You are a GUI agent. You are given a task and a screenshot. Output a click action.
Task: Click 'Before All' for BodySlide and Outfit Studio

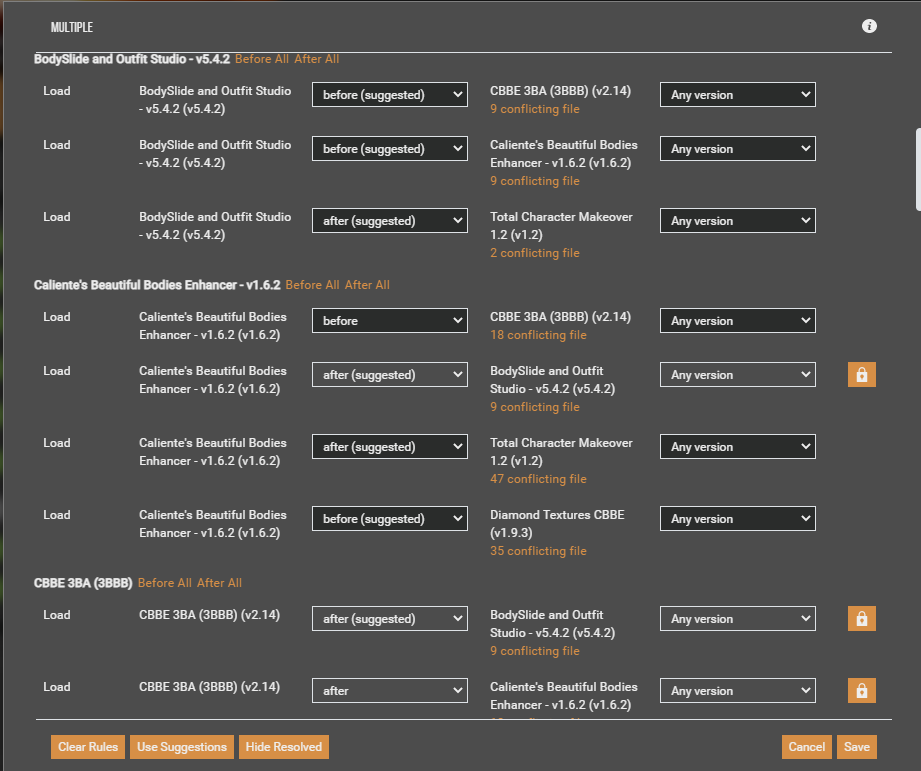click(x=262, y=59)
